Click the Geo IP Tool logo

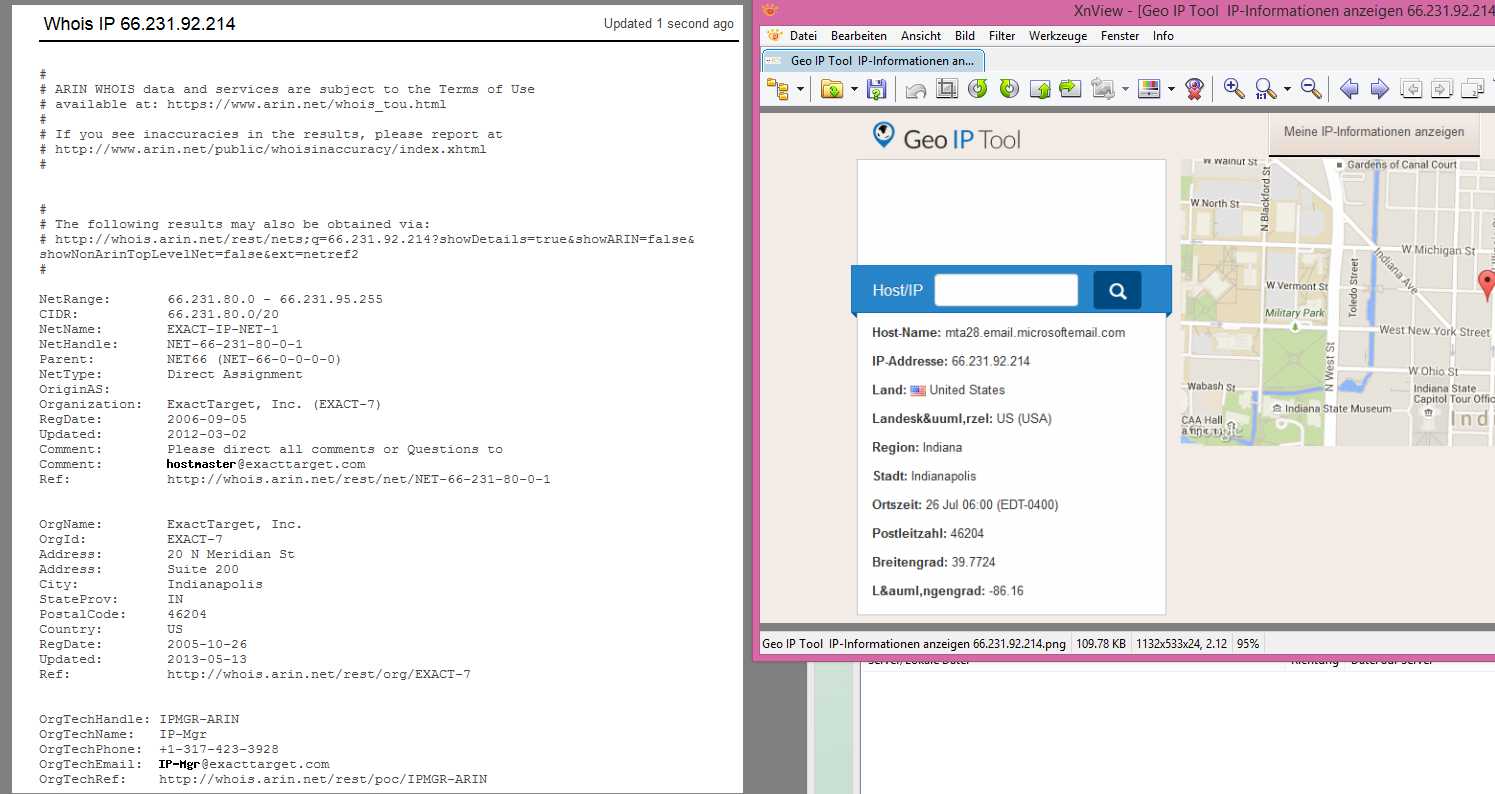point(946,137)
